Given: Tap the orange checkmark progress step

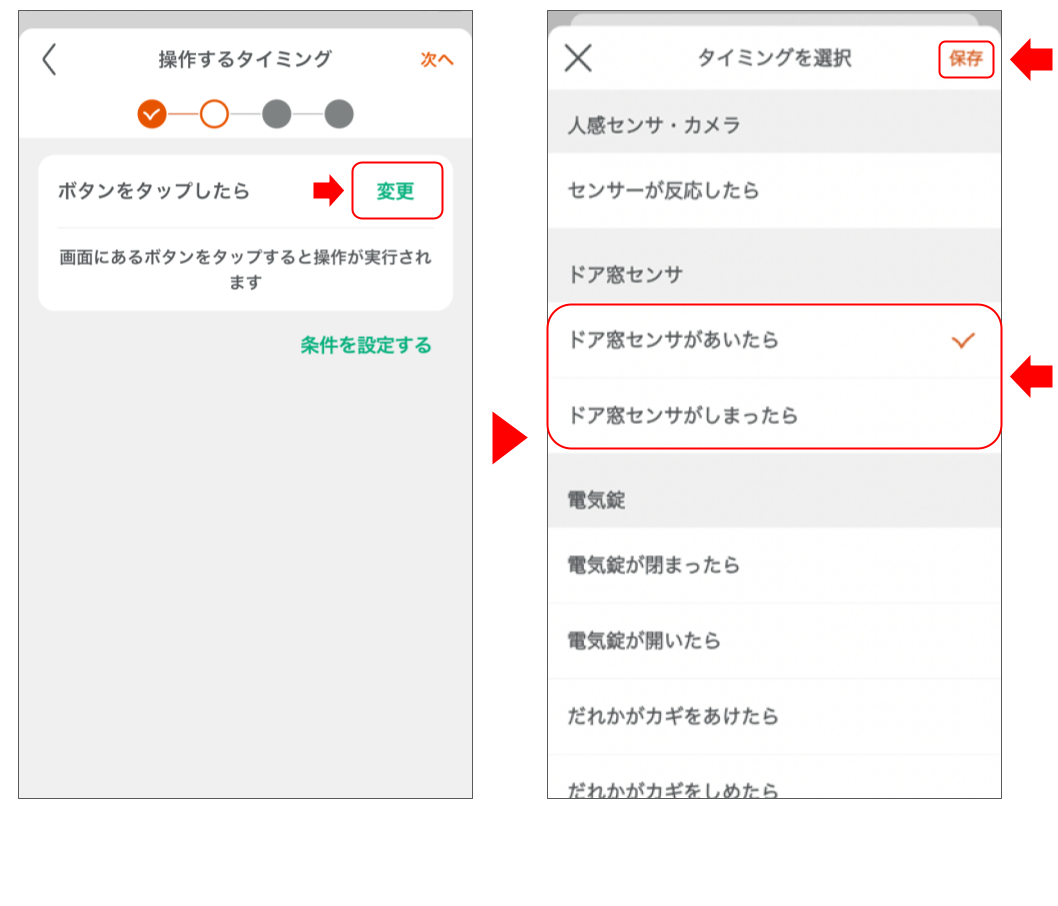Looking at the screenshot, I should pyautogui.click(x=152, y=113).
